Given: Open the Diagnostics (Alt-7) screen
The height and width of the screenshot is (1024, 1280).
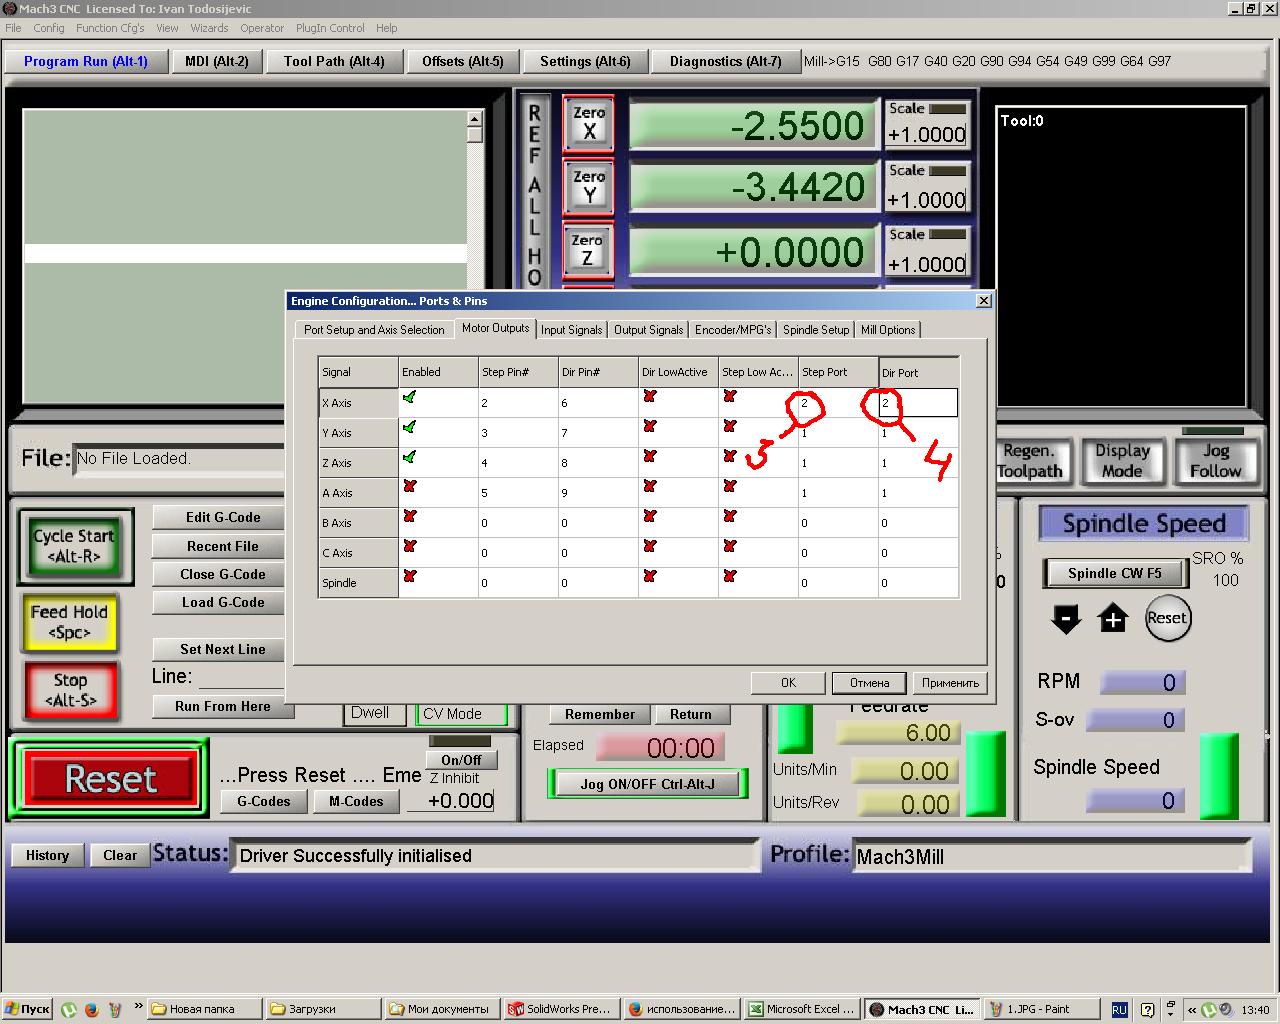Looking at the screenshot, I should point(726,62).
